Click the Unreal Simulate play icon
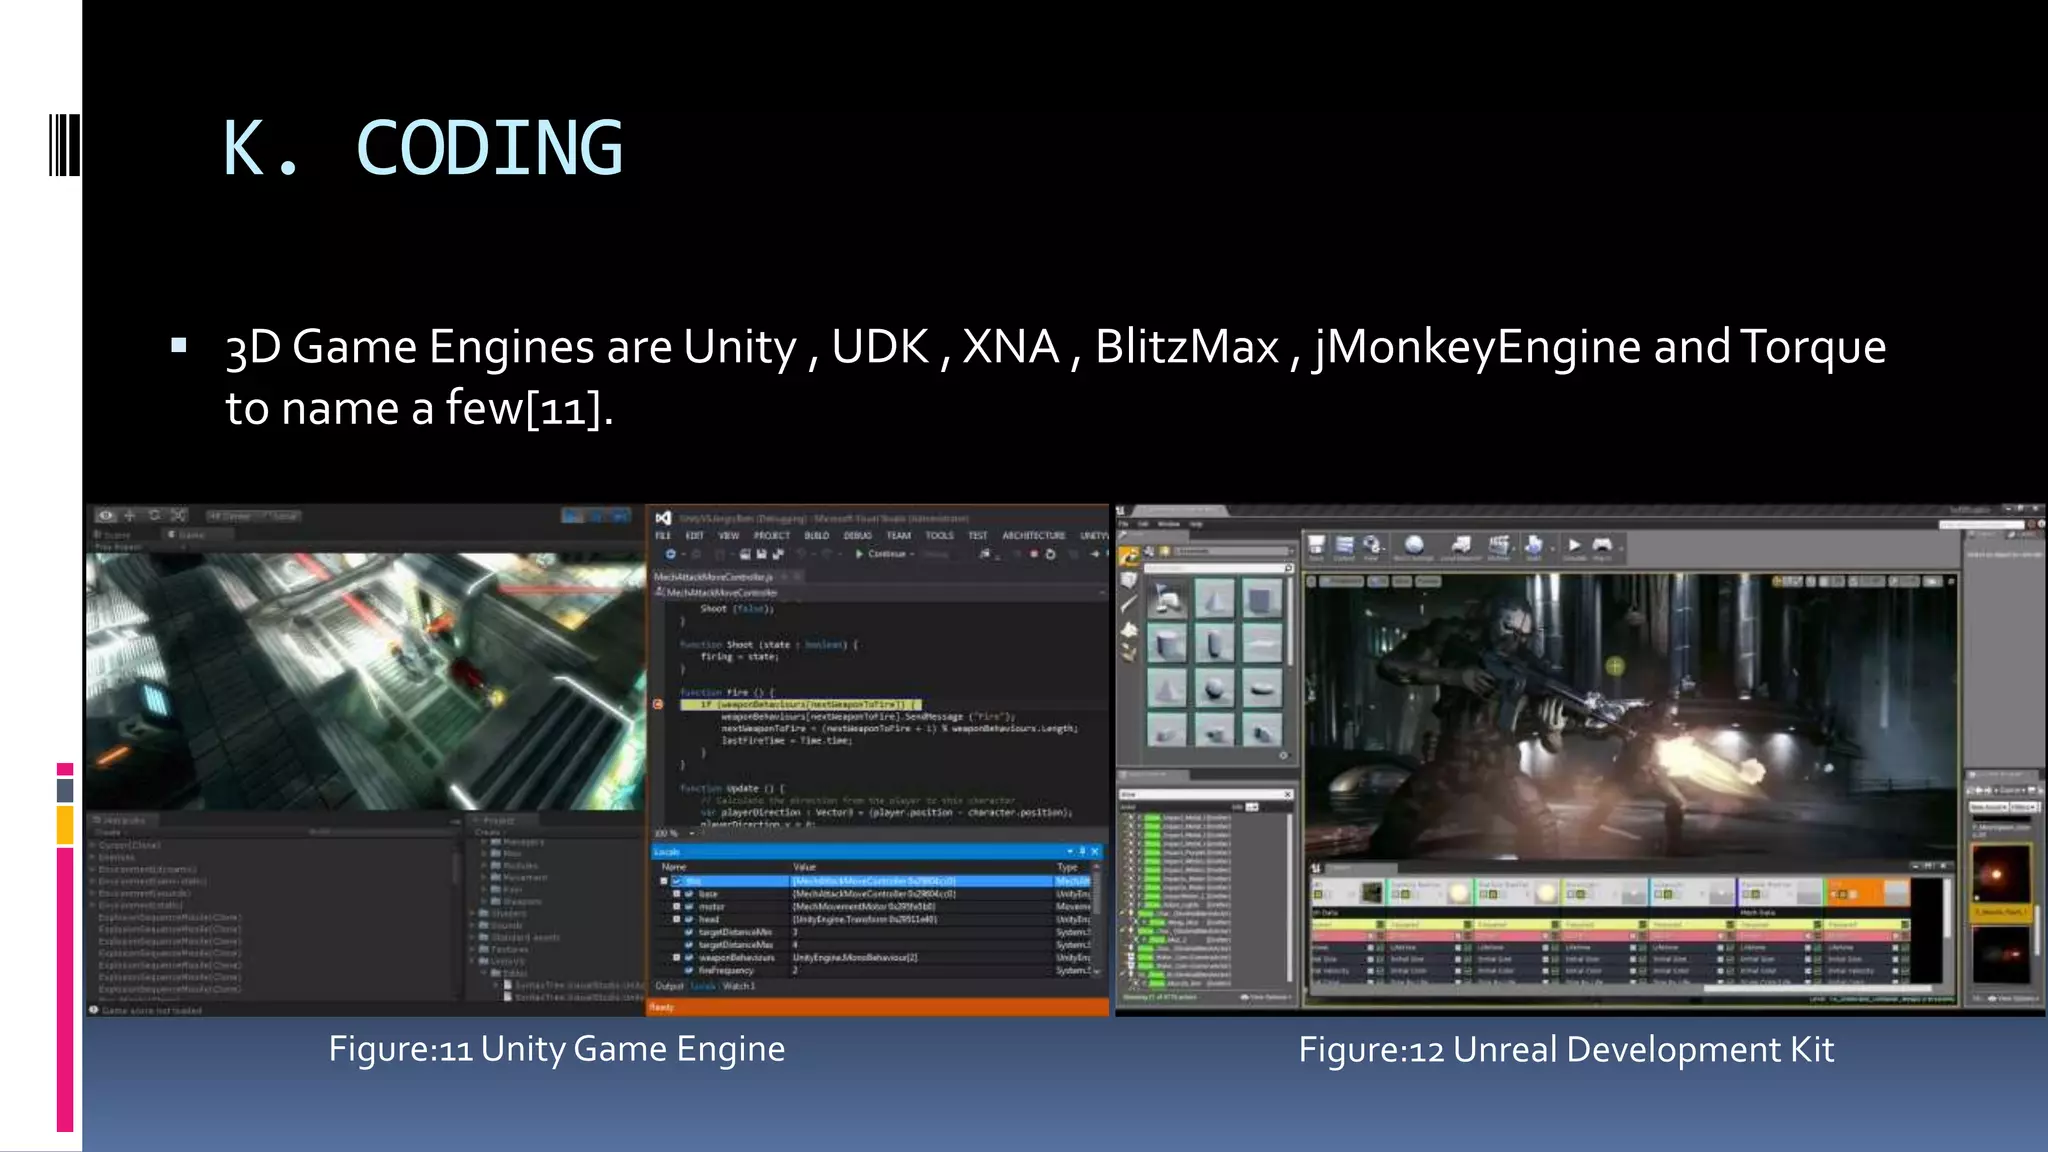2048x1152 pixels. click(x=1575, y=547)
